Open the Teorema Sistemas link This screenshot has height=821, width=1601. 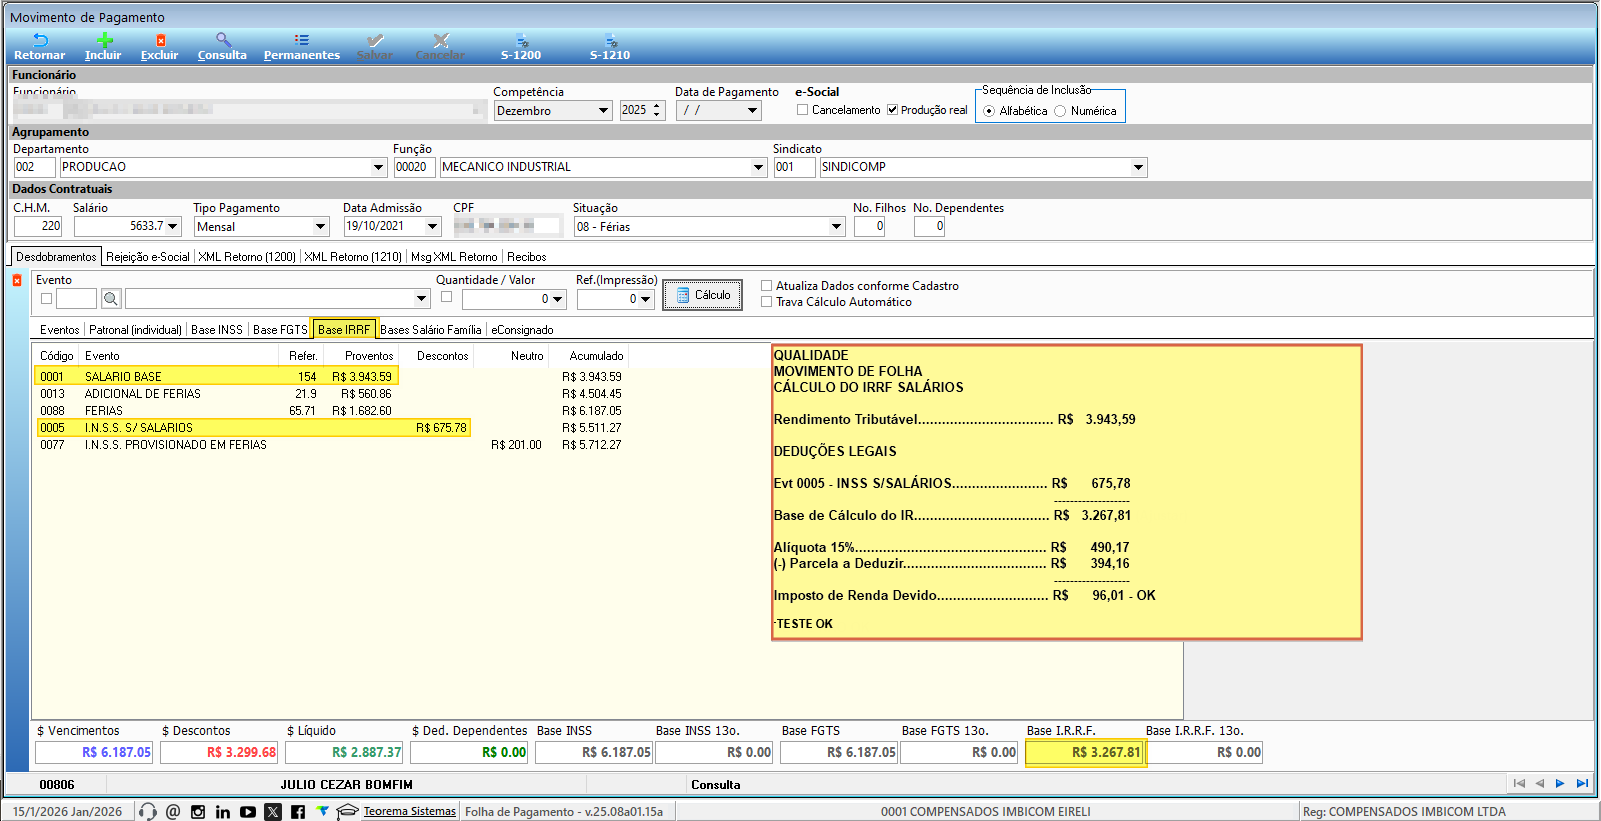coord(409,812)
